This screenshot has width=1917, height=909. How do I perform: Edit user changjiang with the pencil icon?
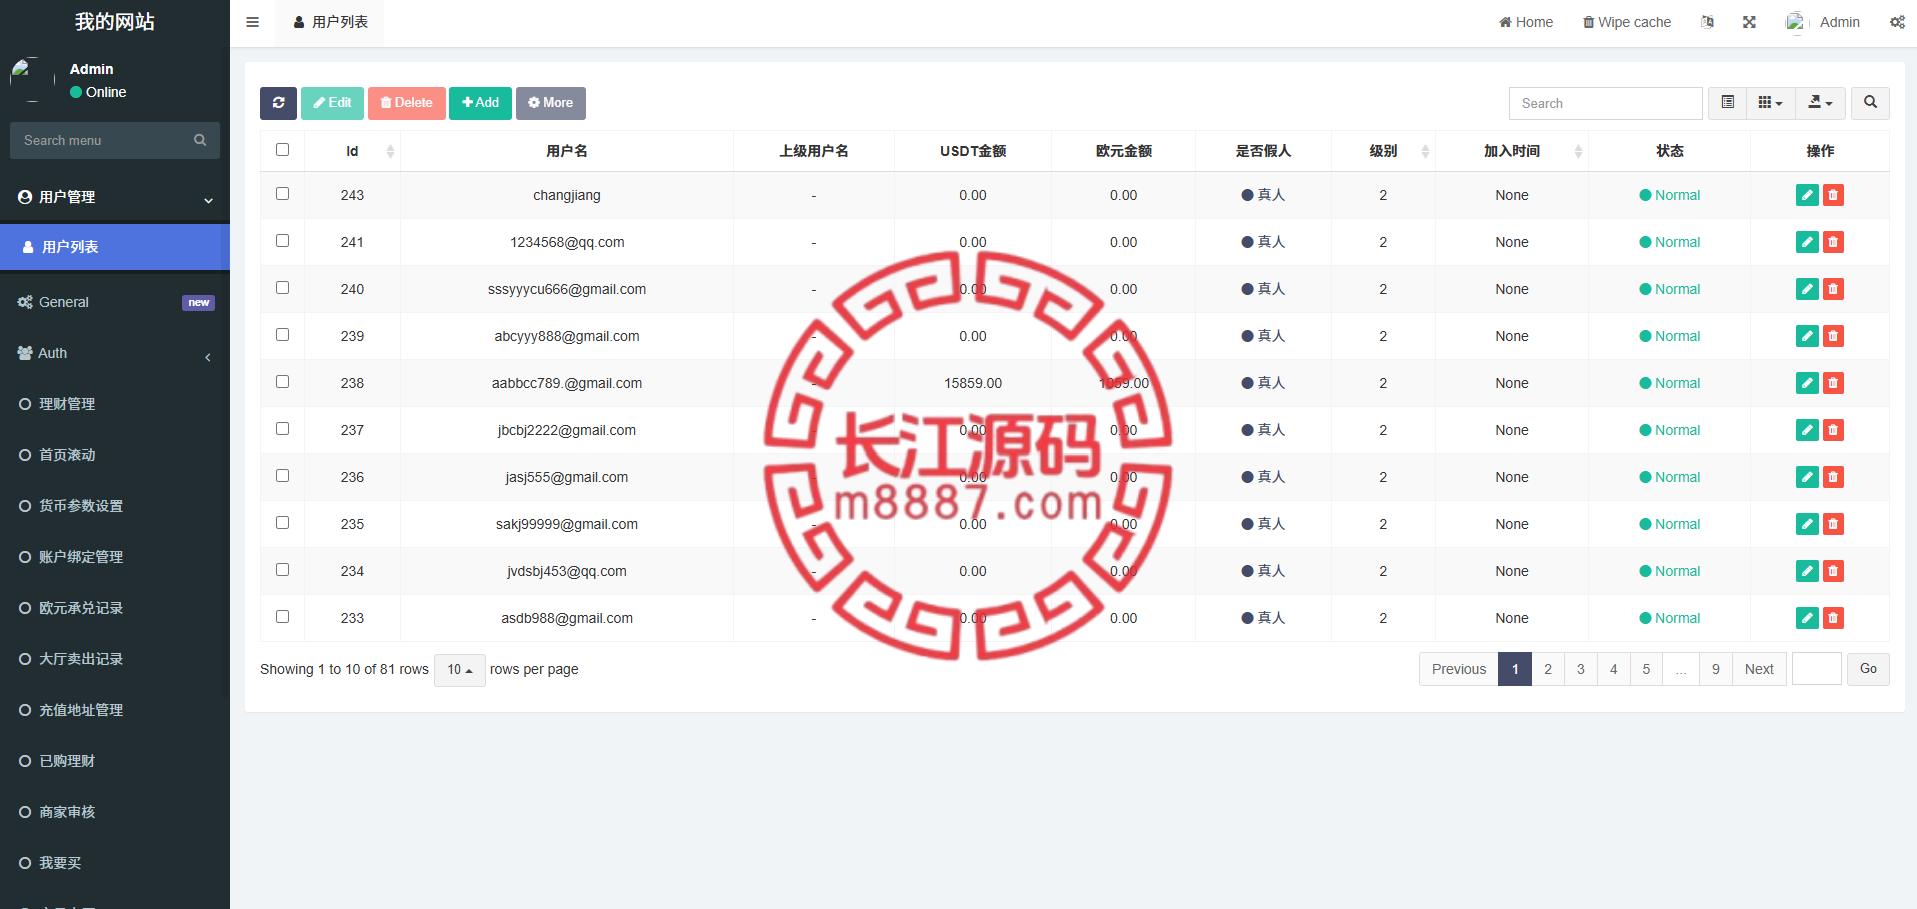pyautogui.click(x=1807, y=195)
